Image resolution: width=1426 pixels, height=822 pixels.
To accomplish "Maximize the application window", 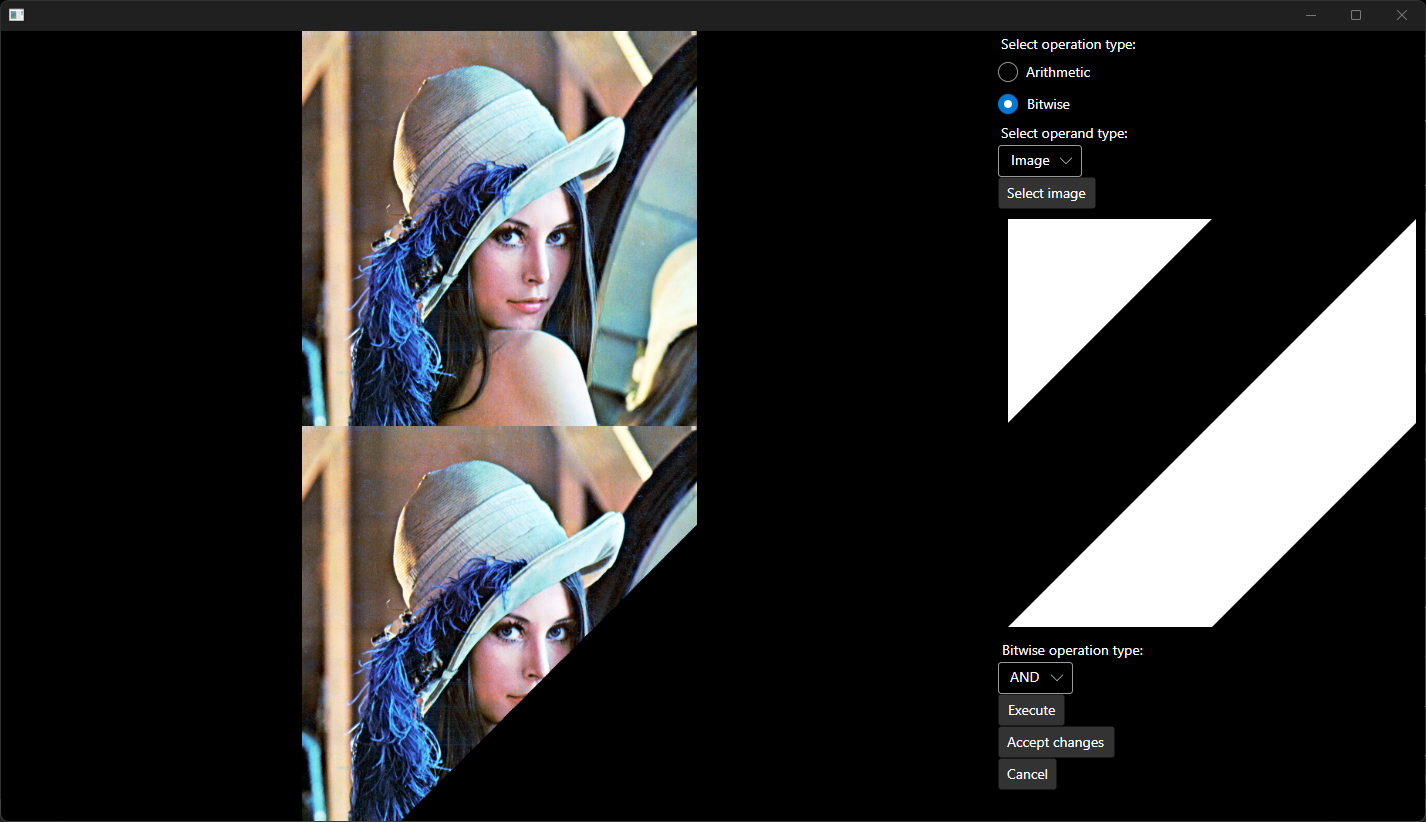I will tap(1356, 15).
